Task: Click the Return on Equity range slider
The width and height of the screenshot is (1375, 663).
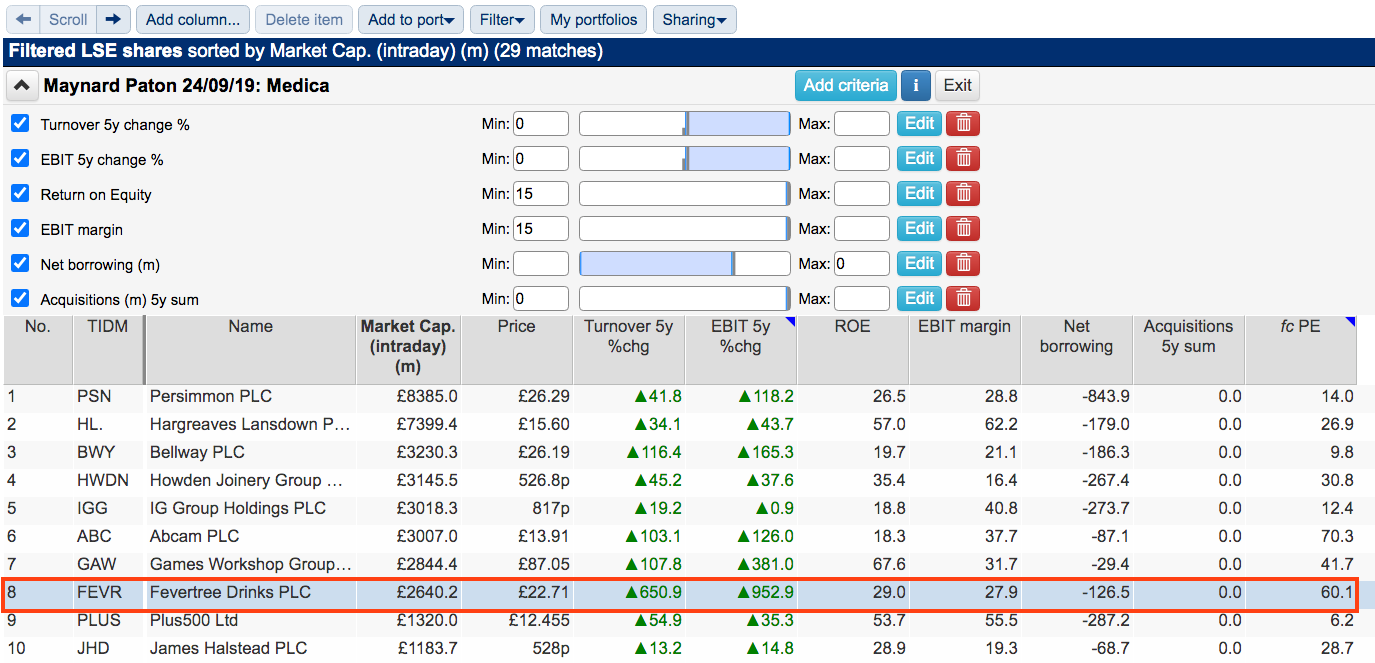Action: [x=685, y=194]
